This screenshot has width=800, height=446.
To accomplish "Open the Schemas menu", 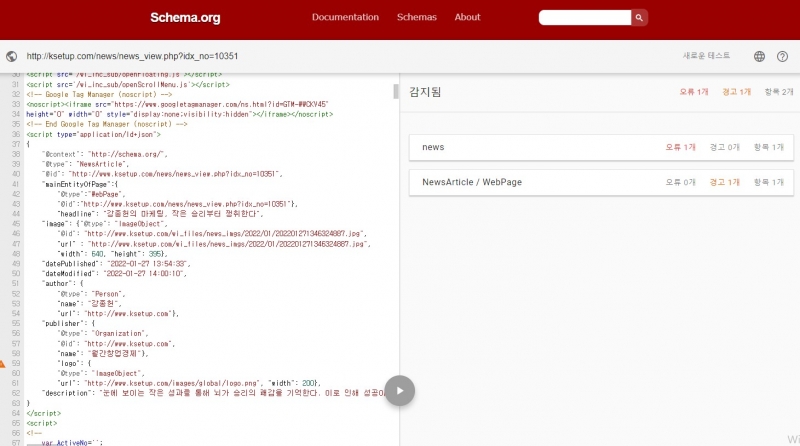I will (x=417, y=17).
